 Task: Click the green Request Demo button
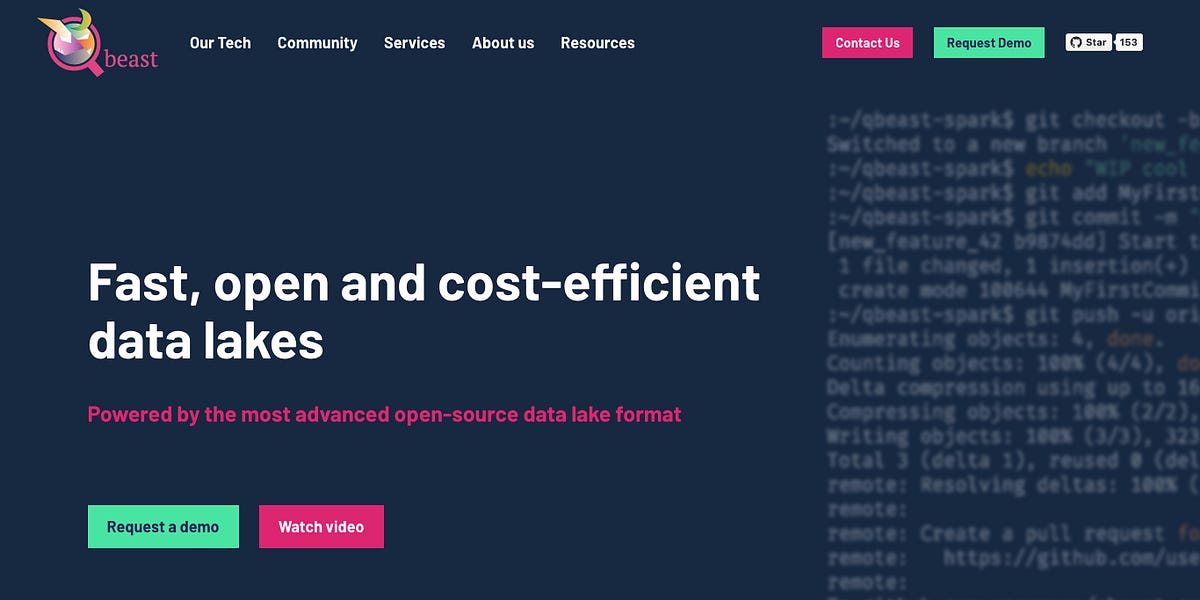pyautogui.click(x=988, y=42)
